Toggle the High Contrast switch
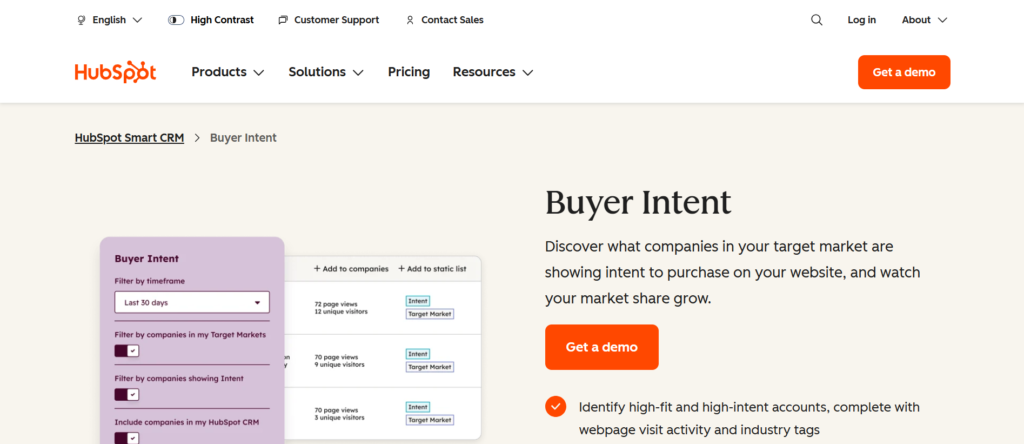Screen dimensions: 1024x444 point(176,20)
